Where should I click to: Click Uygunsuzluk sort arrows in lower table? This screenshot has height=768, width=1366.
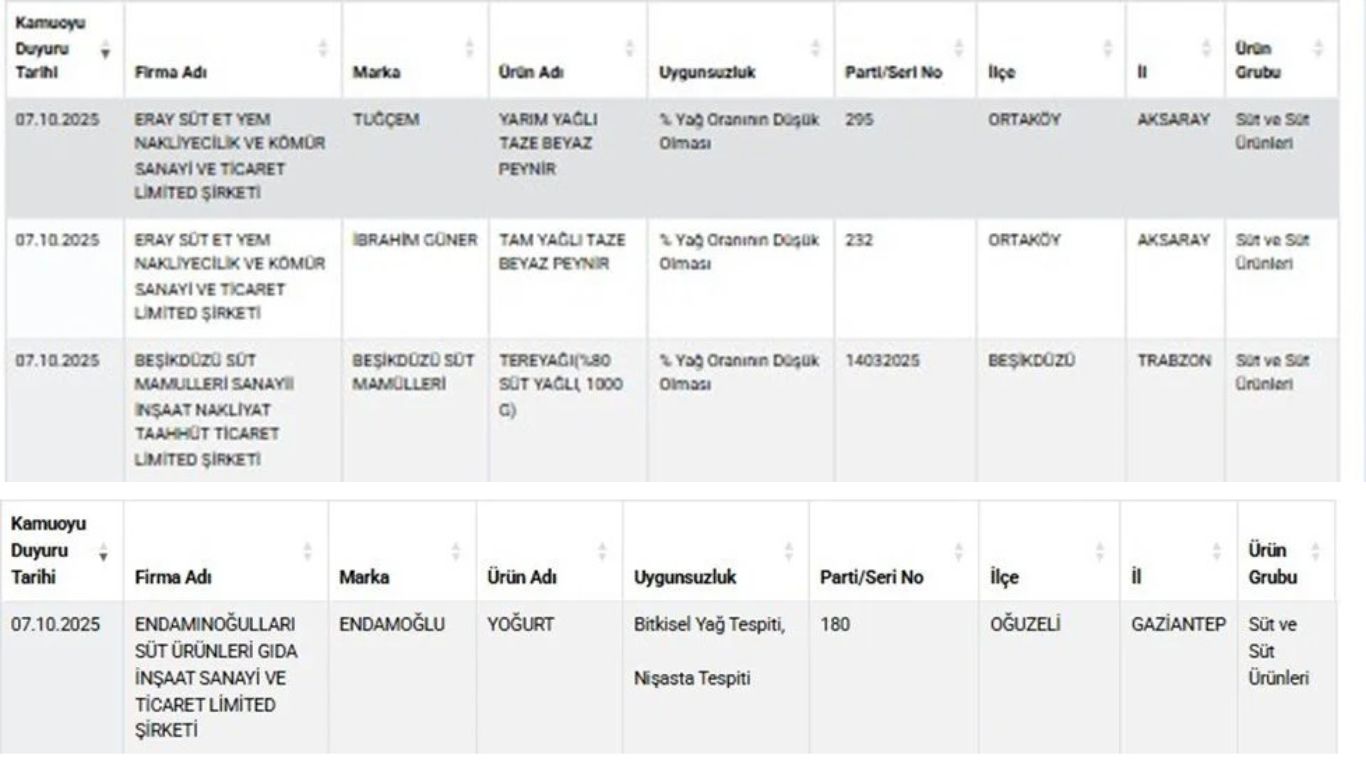[x=789, y=551]
